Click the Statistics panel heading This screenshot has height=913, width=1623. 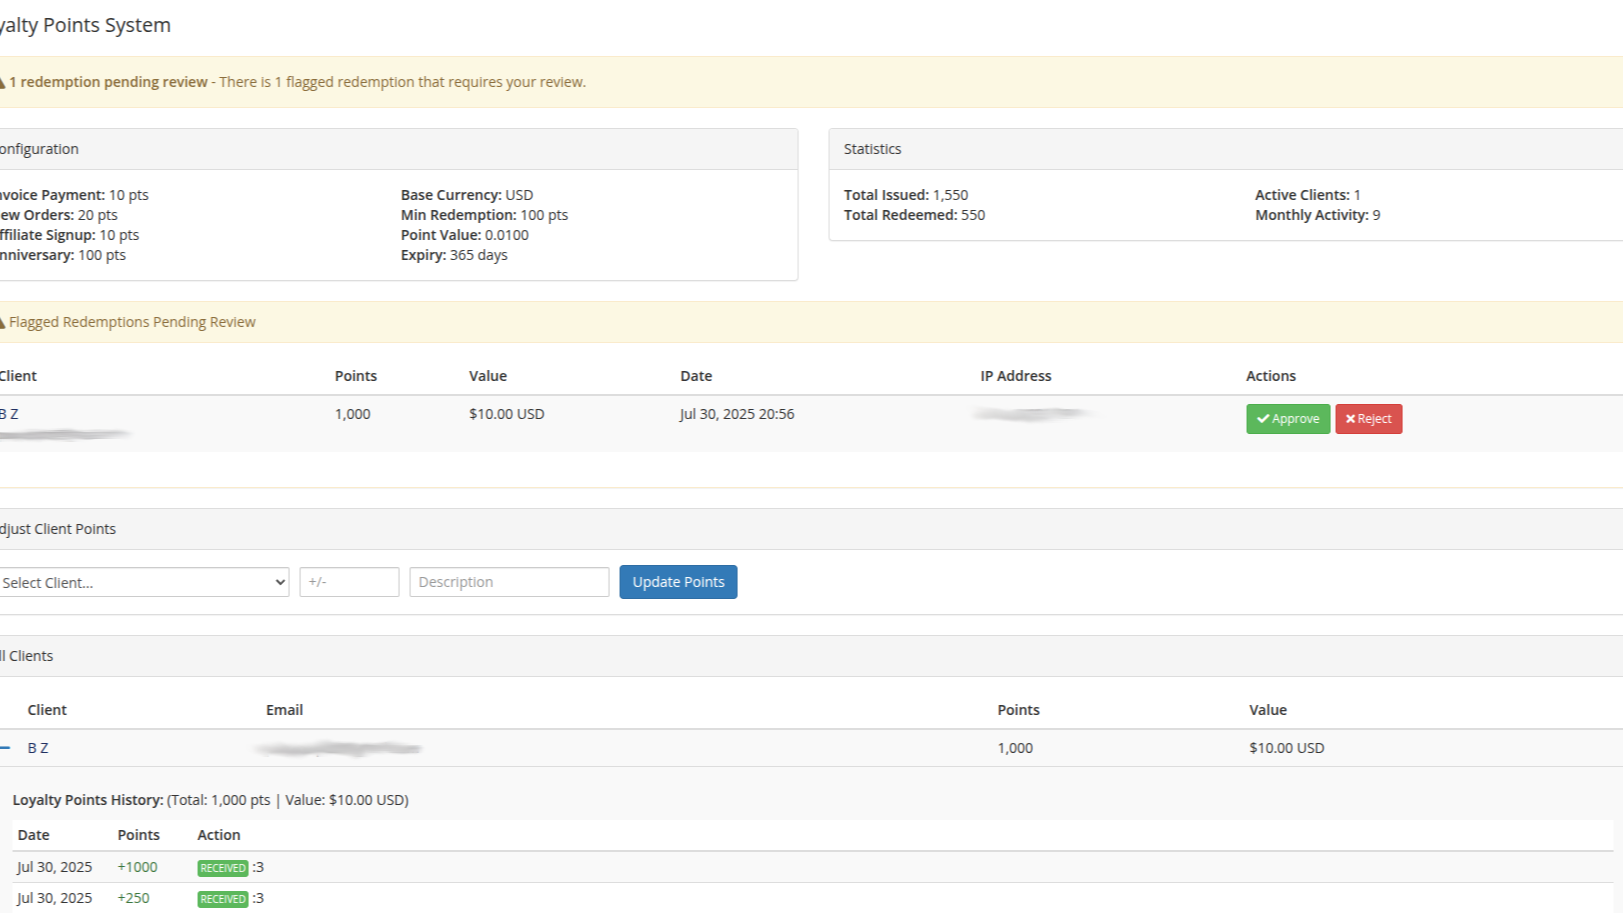(x=872, y=149)
